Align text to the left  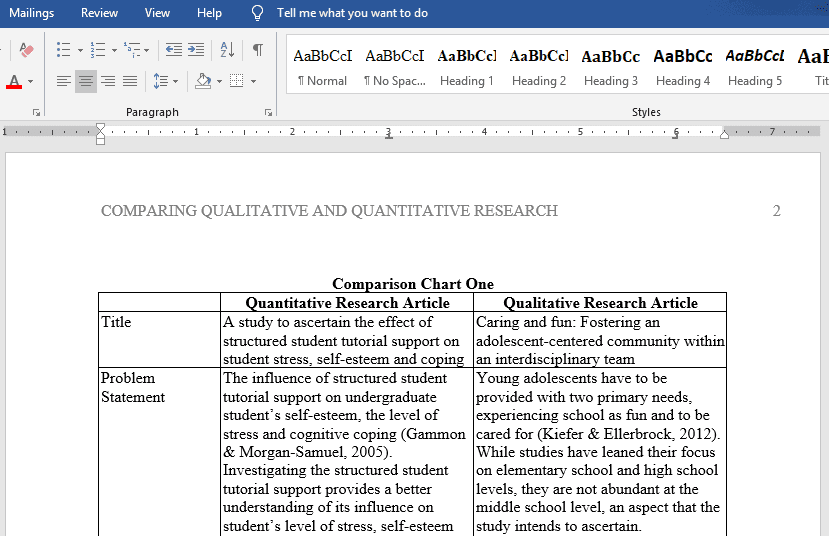[63, 81]
